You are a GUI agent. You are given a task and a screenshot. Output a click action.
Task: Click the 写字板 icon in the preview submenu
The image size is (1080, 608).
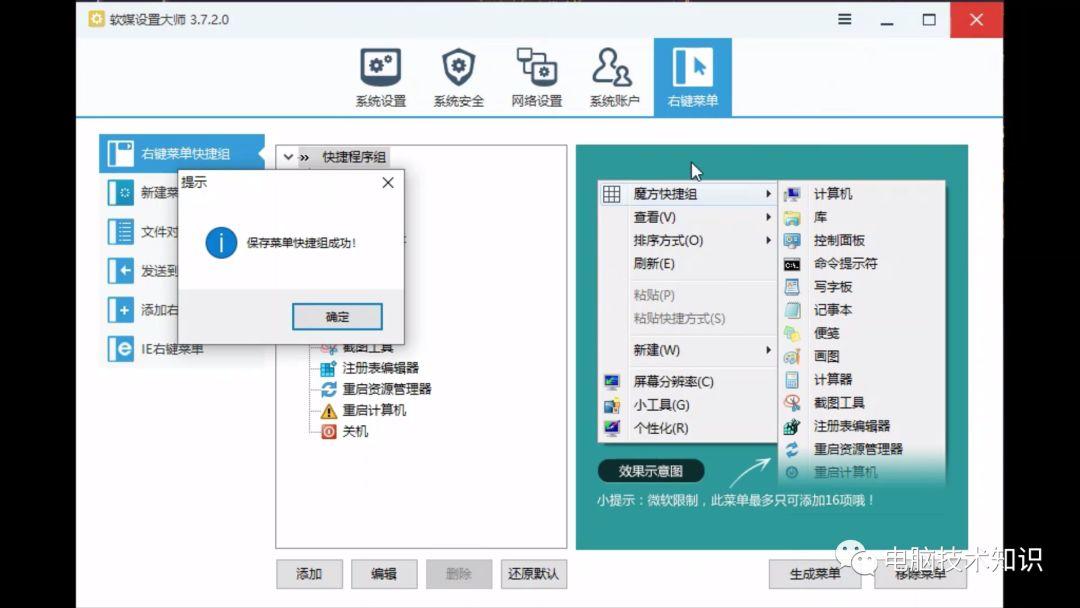click(x=792, y=287)
